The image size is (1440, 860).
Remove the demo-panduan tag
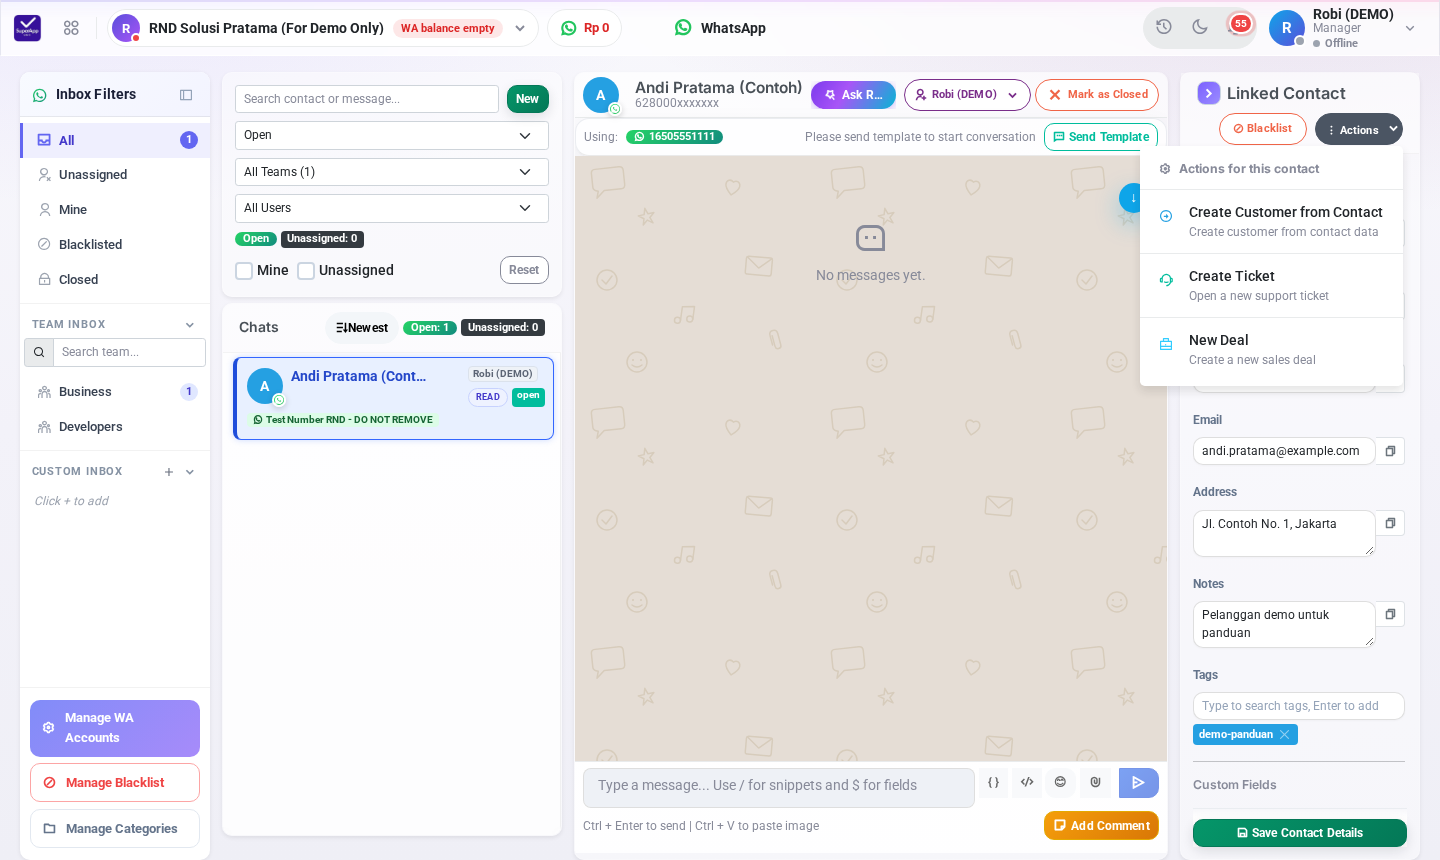coord(1285,735)
